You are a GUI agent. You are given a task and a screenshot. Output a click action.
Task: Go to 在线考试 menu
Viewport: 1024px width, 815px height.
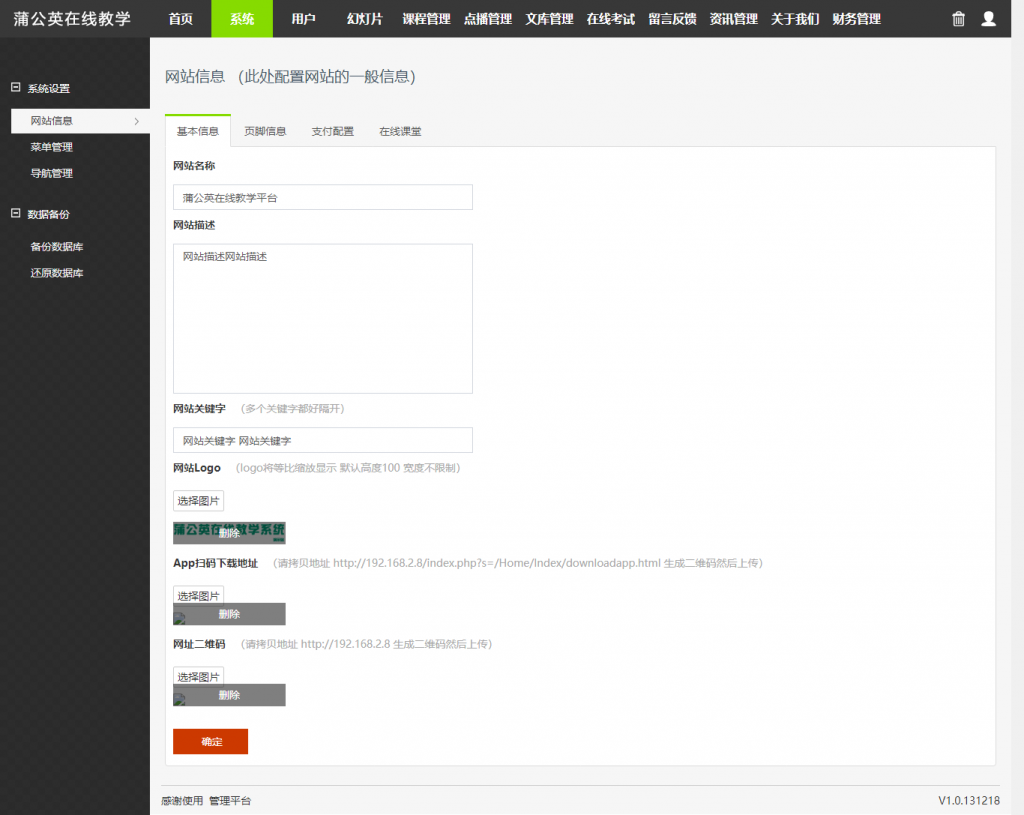click(610, 19)
